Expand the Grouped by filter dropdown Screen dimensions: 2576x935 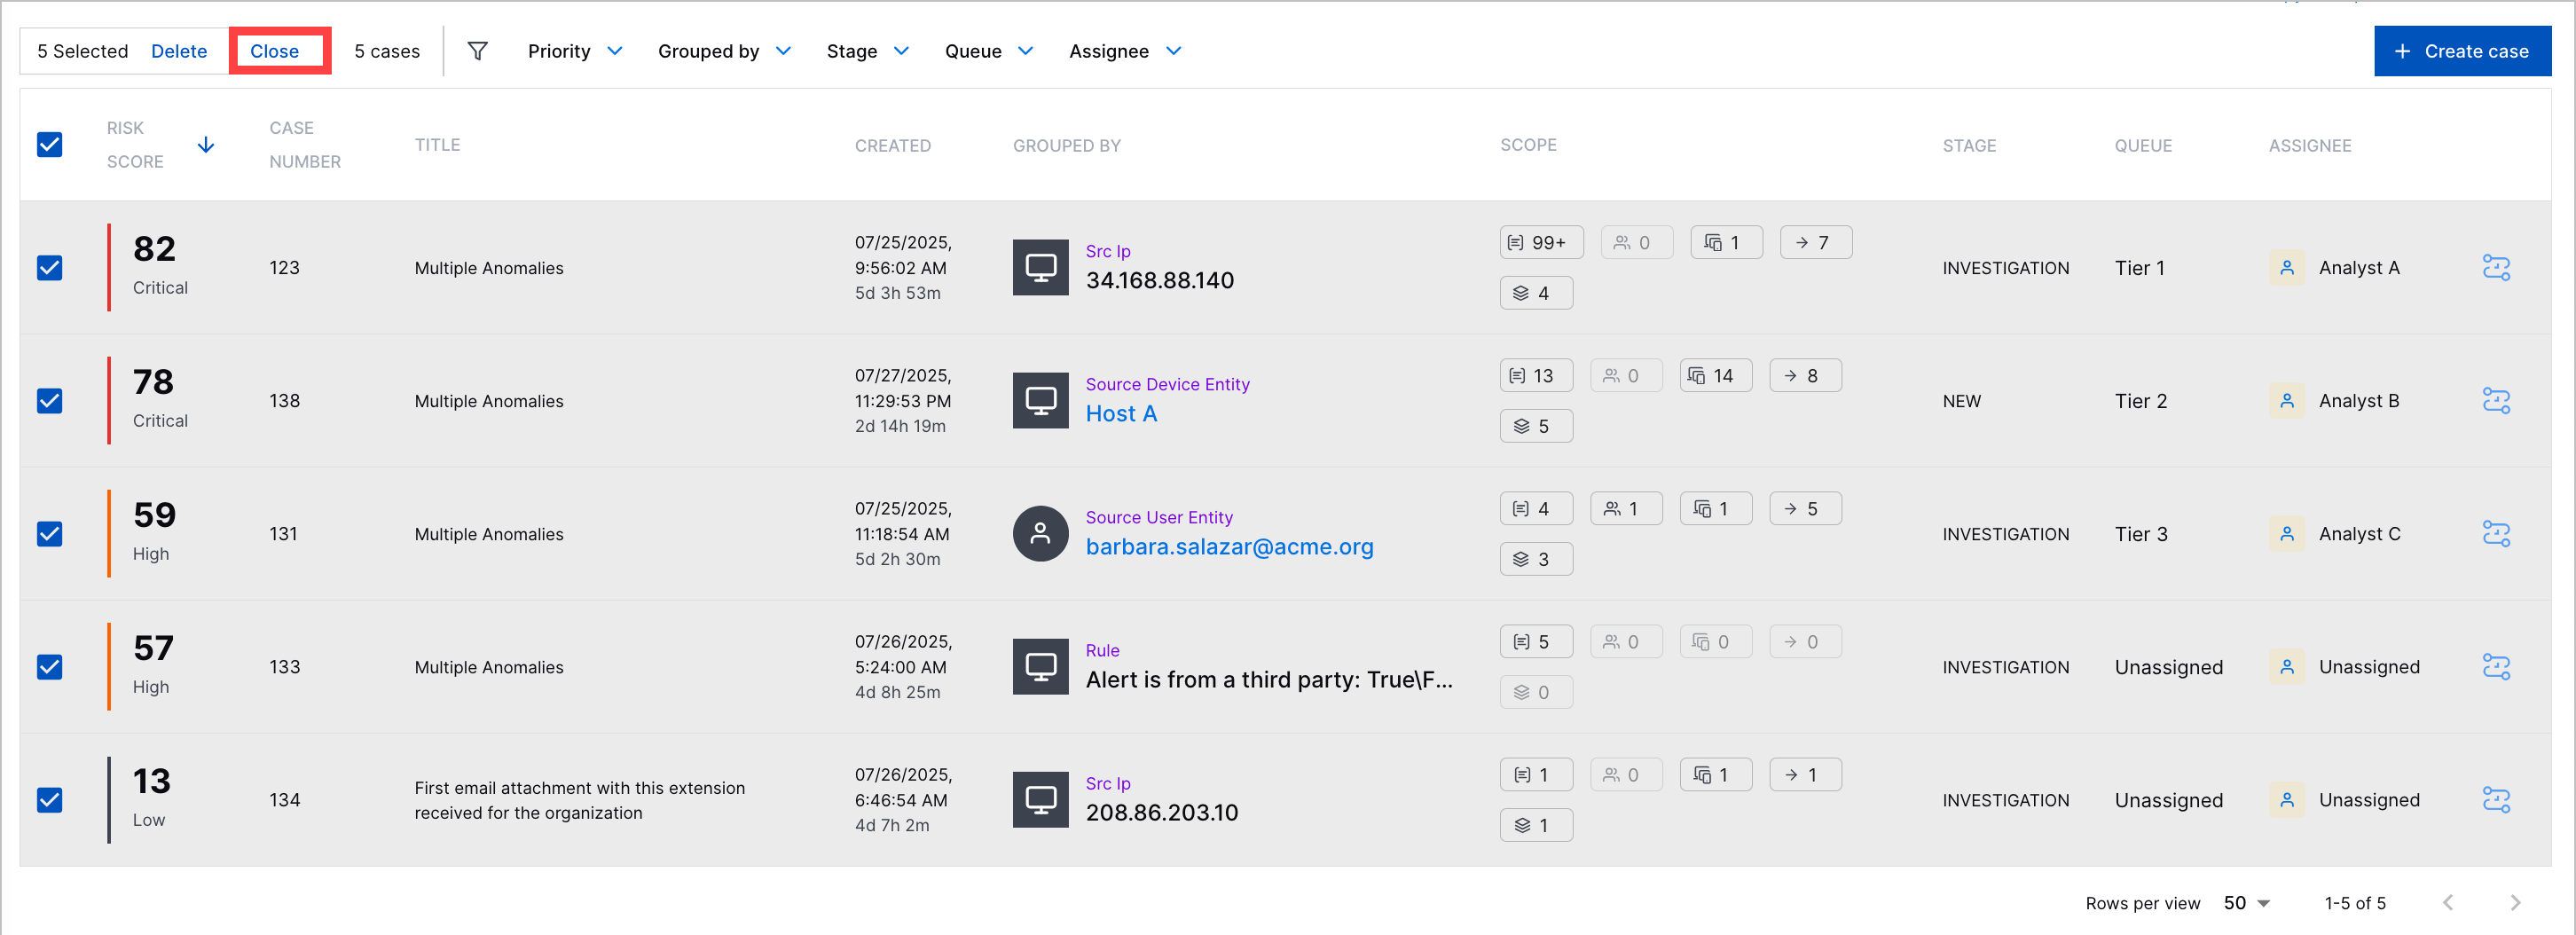724,51
